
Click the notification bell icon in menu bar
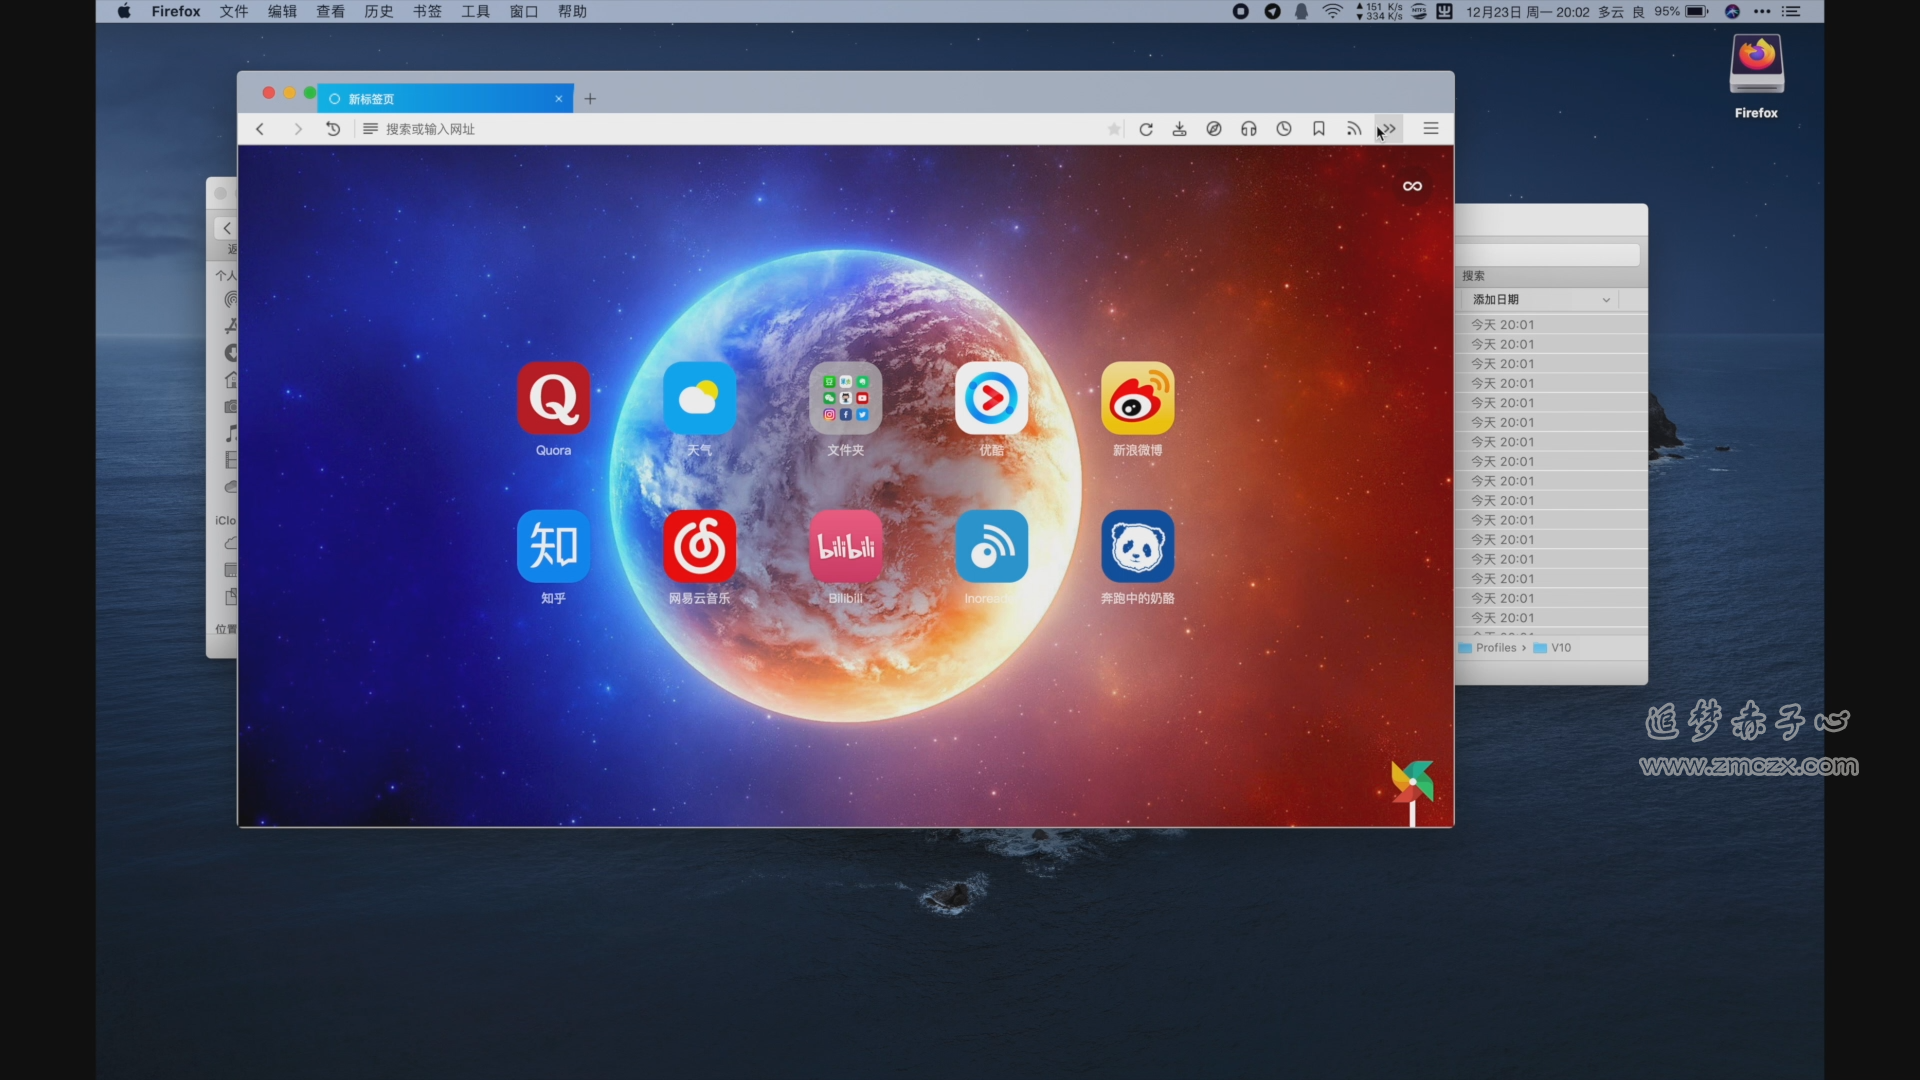pyautogui.click(x=1302, y=11)
